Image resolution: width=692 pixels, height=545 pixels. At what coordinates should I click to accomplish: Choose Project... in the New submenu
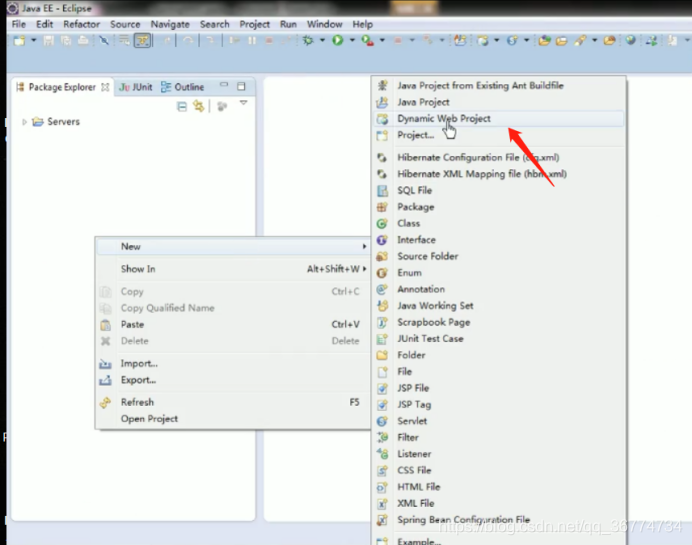click(x=499, y=135)
